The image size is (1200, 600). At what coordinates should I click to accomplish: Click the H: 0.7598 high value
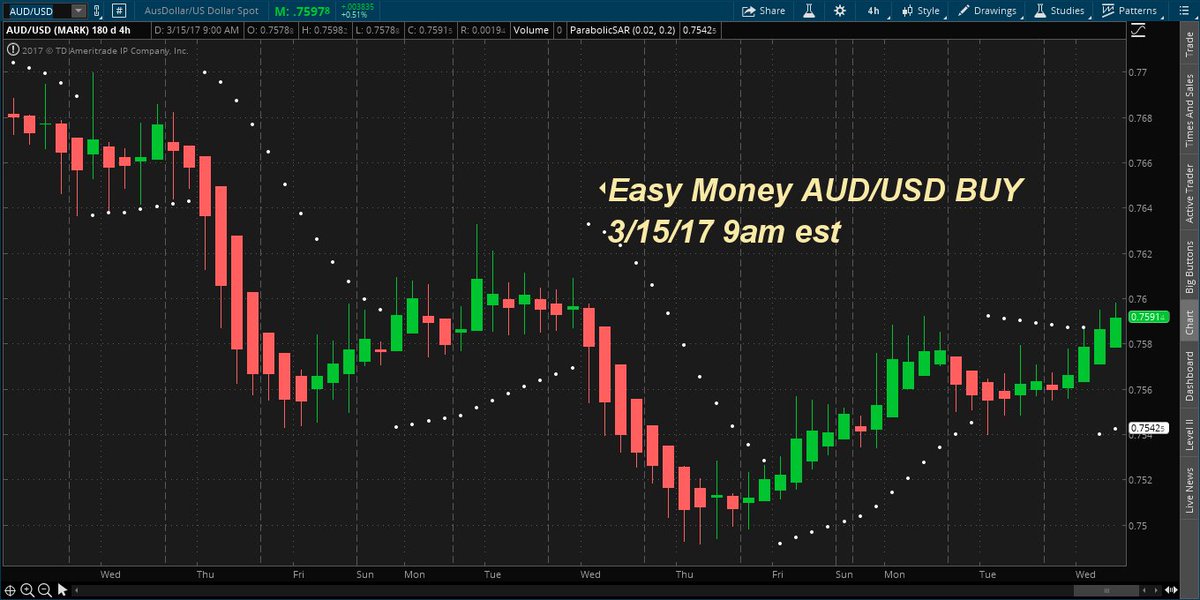click(323, 31)
